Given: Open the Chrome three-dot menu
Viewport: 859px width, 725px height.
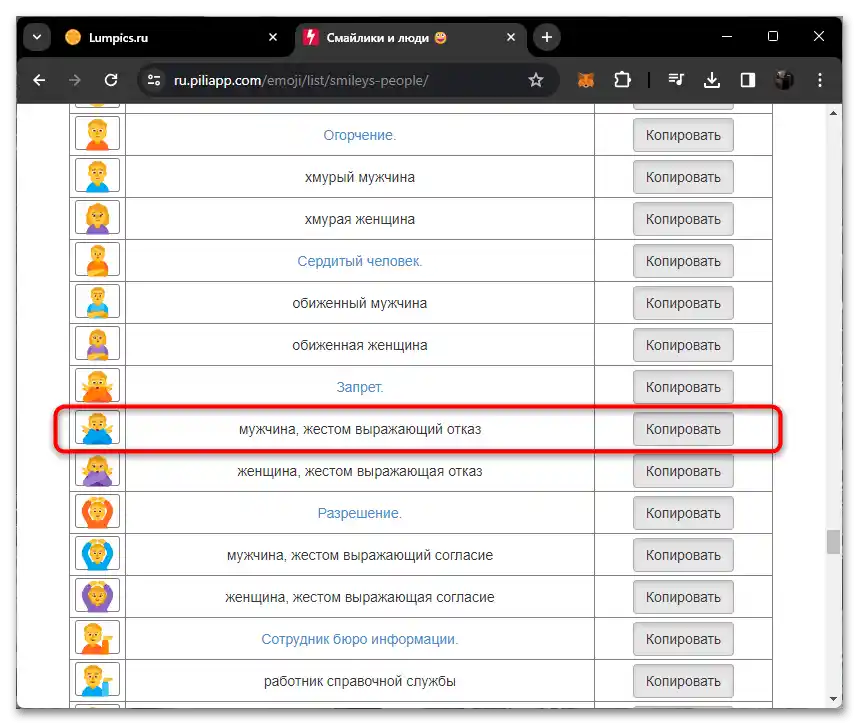Looking at the screenshot, I should pos(820,81).
